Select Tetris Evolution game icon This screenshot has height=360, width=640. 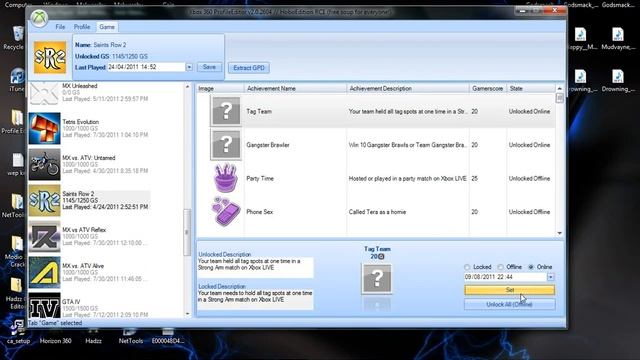44,129
